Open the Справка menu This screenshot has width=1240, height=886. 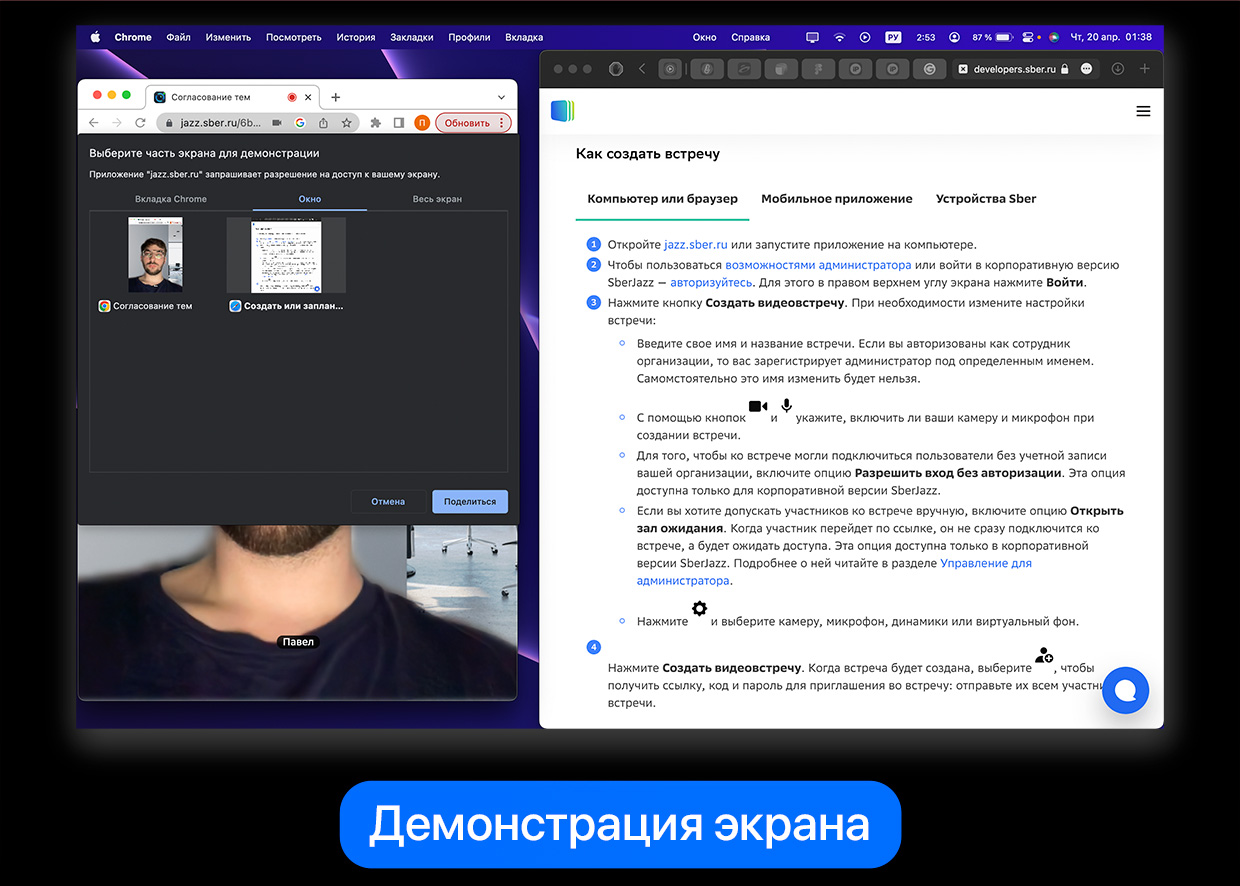(x=751, y=37)
